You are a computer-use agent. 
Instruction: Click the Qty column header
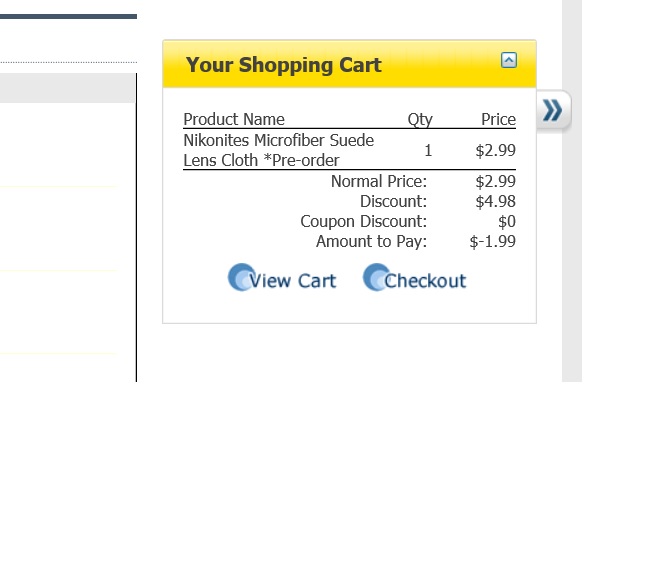(x=420, y=120)
